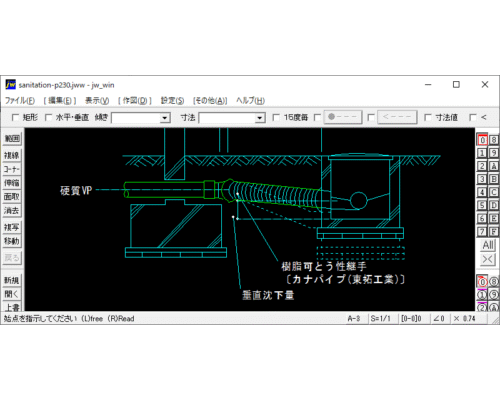Open the 設定(S) menu
500x400 pixels.
point(172,100)
